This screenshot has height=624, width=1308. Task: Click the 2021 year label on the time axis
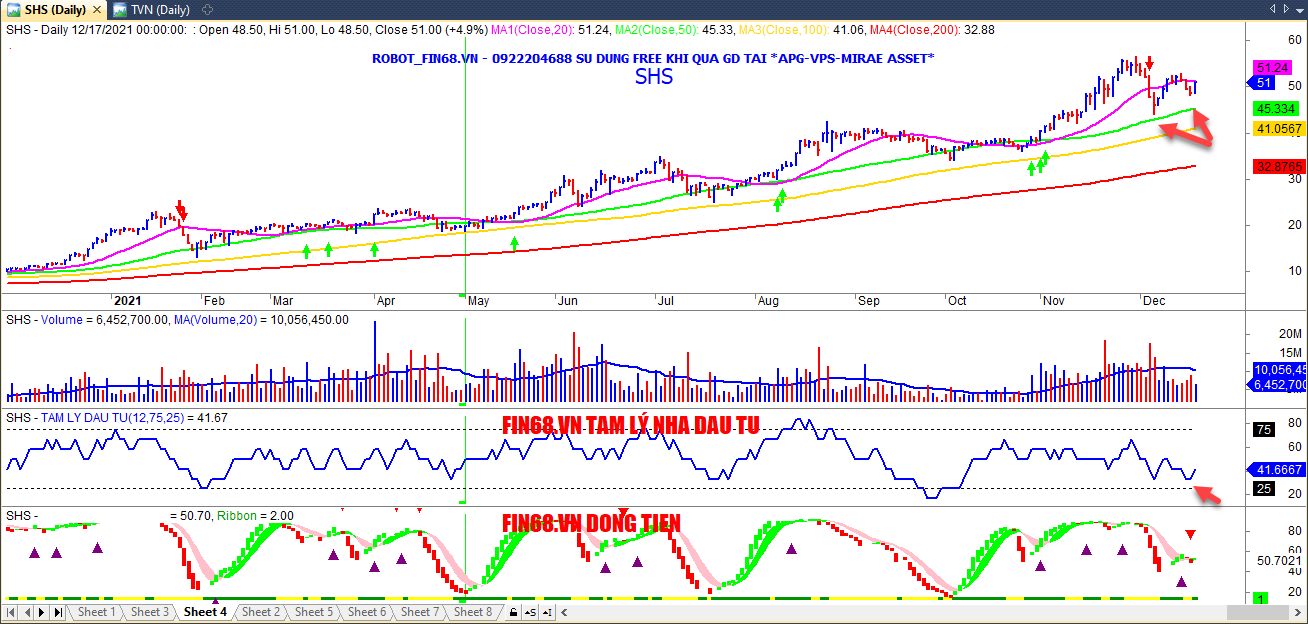point(127,300)
